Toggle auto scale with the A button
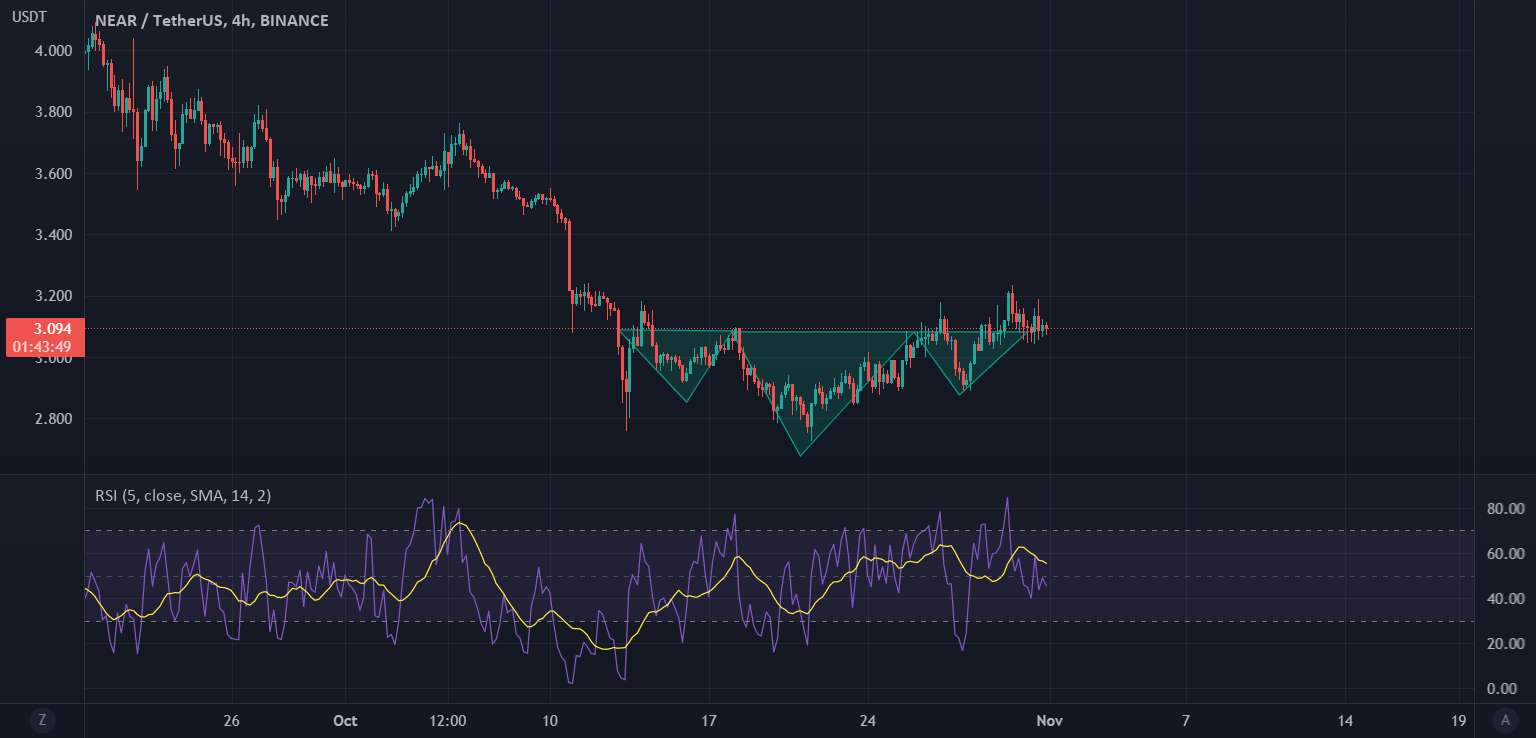 tap(1504, 719)
